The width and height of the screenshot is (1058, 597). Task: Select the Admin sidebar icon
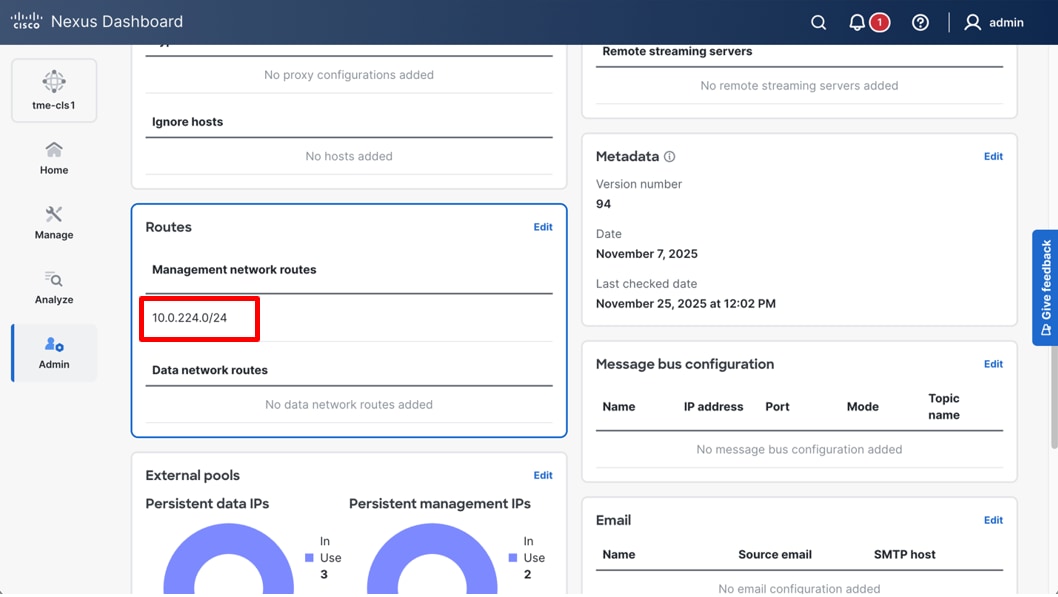(53, 352)
